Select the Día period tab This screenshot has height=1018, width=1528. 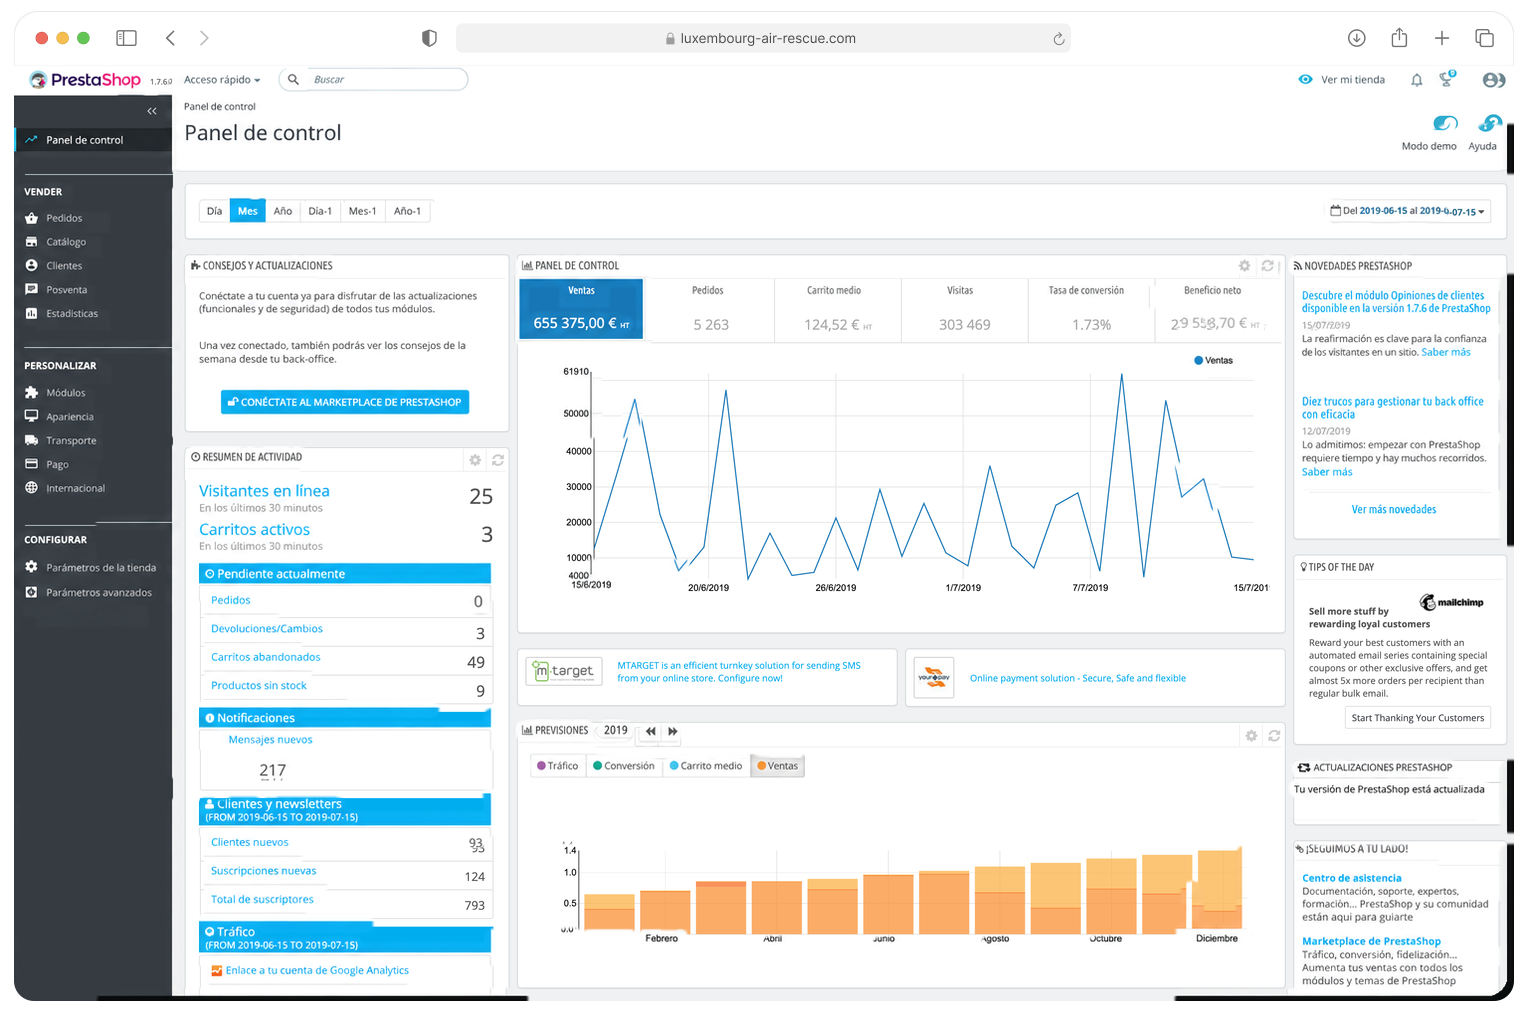pyautogui.click(x=215, y=211)
